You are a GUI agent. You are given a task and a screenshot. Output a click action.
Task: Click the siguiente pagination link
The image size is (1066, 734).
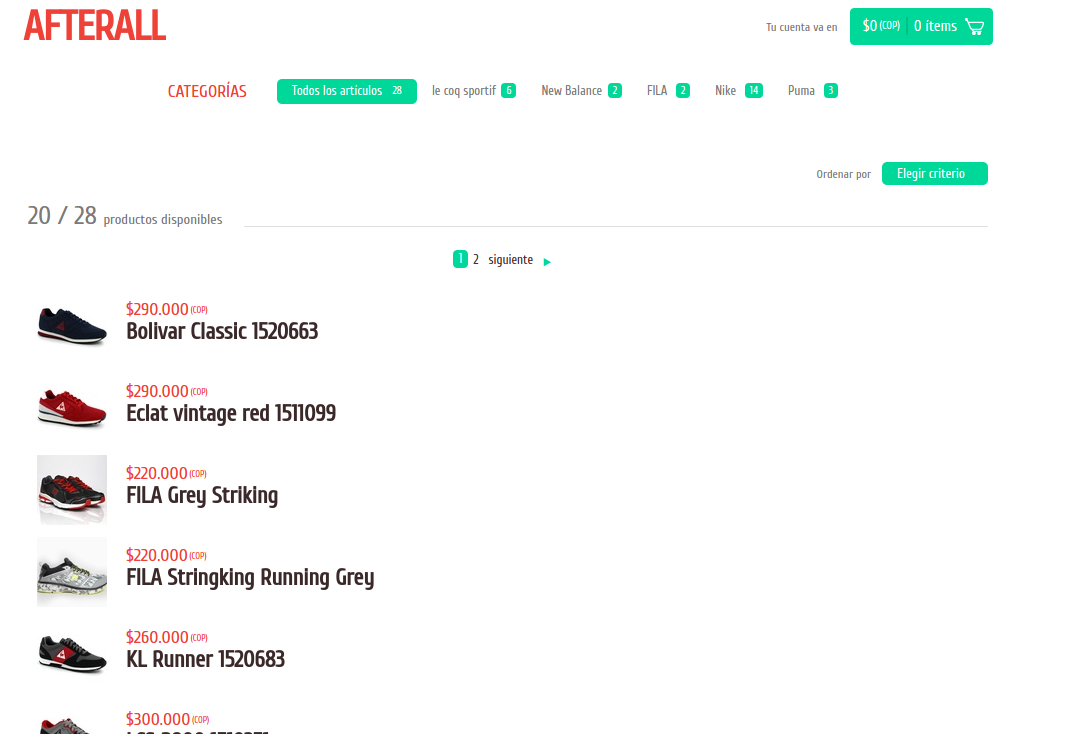pos(510,260)
